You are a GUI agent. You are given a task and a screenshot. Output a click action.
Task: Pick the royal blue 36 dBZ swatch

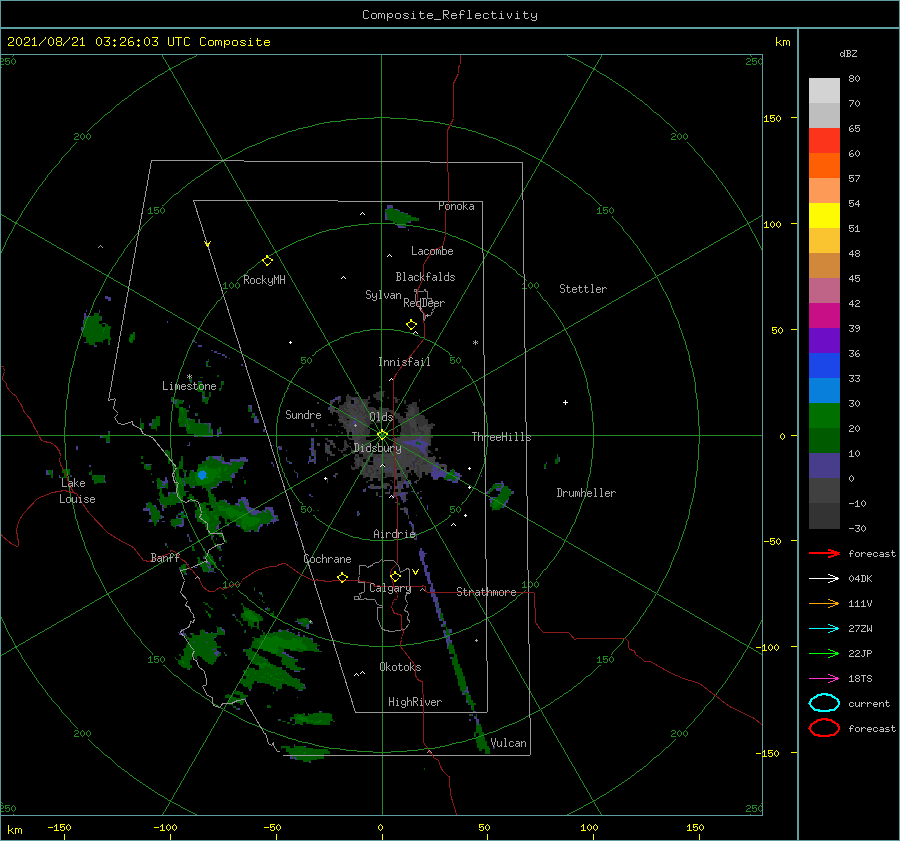point(824,365)
